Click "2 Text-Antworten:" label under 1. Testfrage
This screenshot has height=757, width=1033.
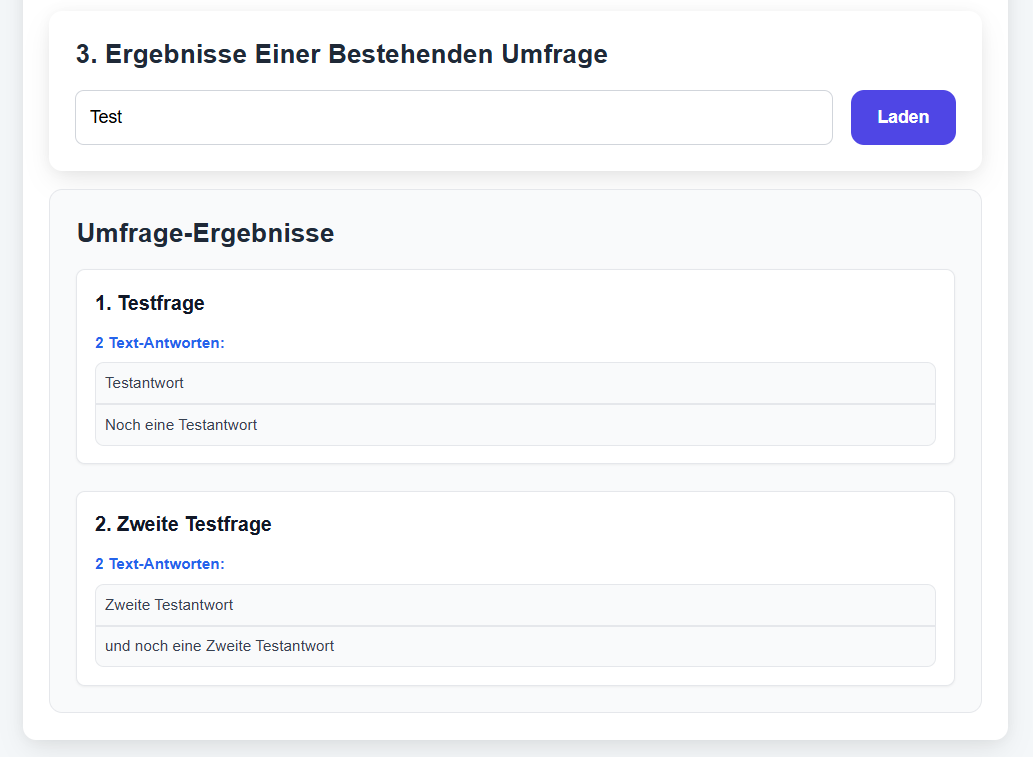[x=160, y=343]
